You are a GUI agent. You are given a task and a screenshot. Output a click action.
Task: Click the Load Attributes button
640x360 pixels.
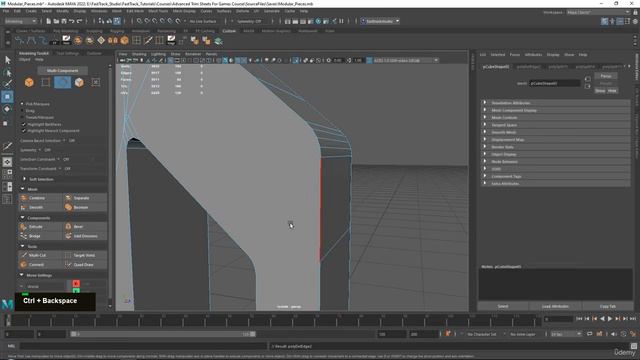pos(555,306)
